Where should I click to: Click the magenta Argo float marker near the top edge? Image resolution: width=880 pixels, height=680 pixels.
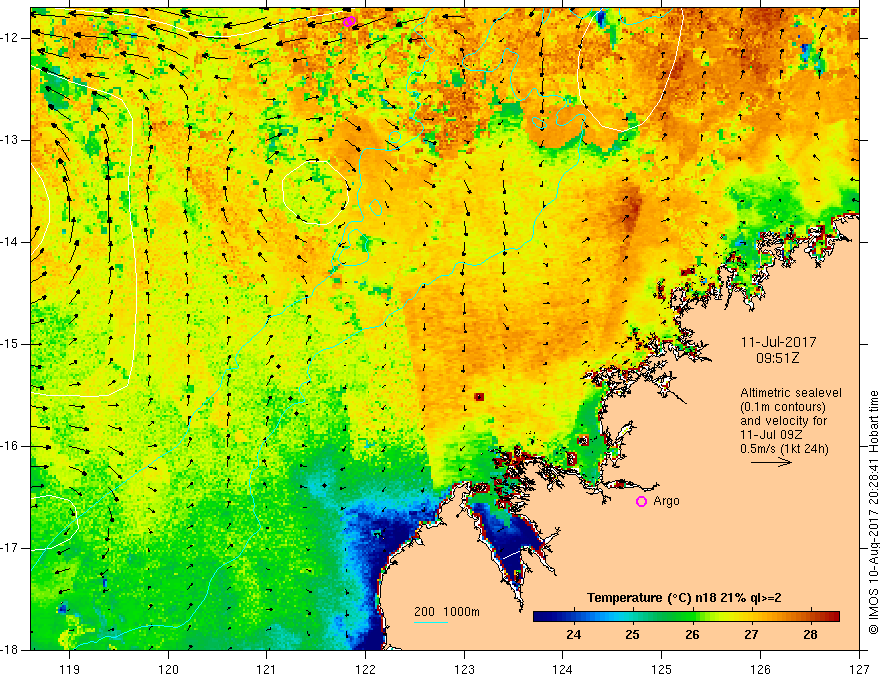pyautogui.click(x=349, y=22)
